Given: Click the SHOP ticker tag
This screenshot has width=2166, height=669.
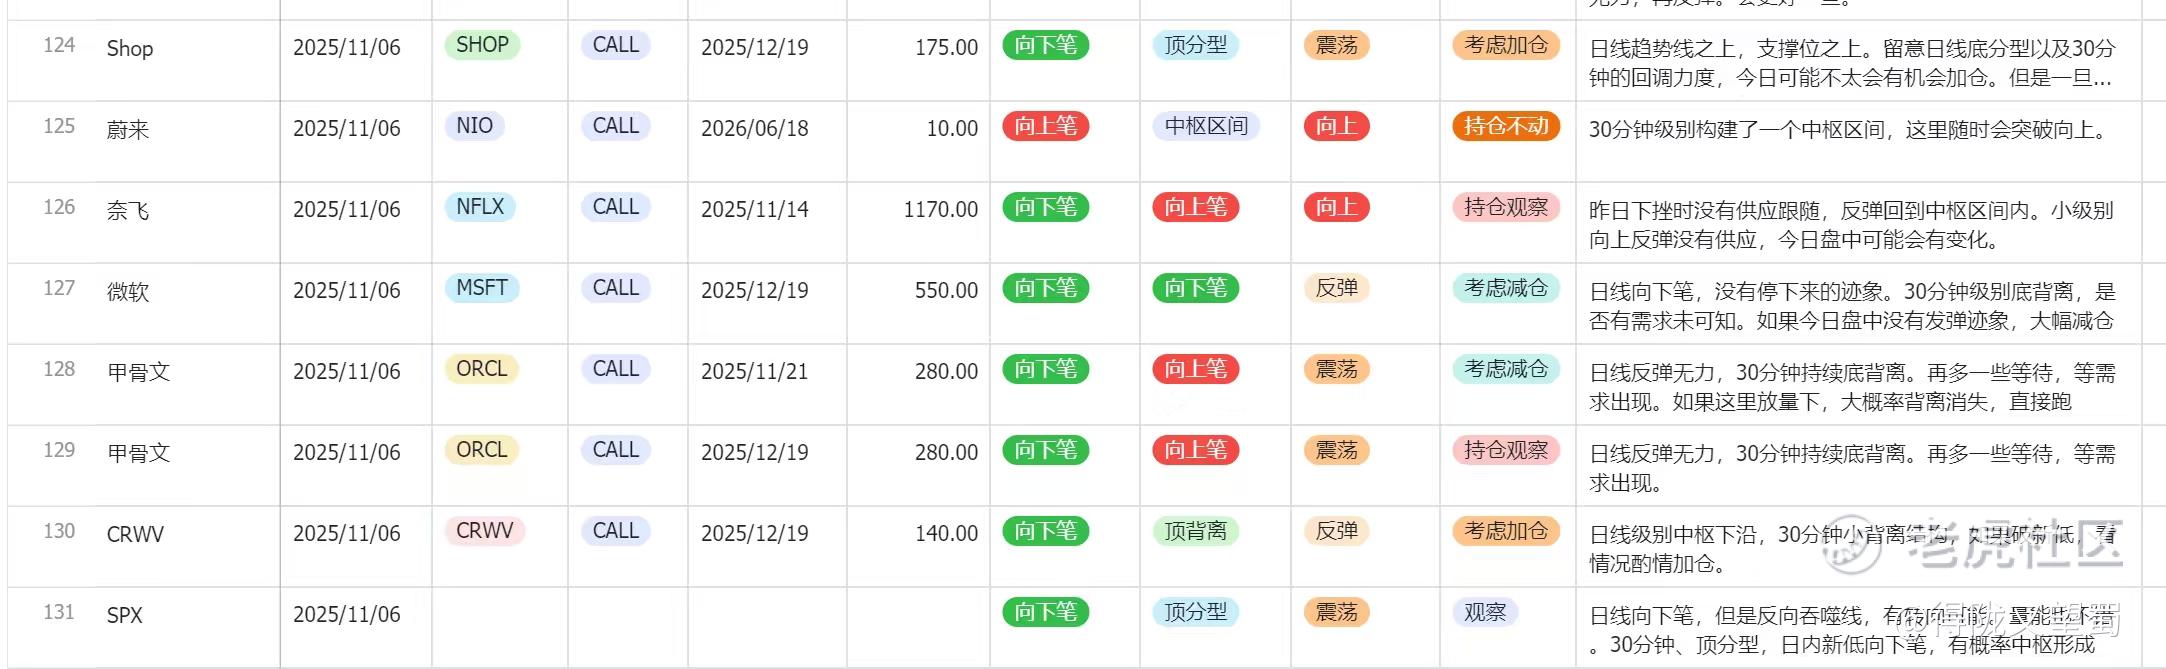Looking at the screenshot, I should click(x=482, y=45).
